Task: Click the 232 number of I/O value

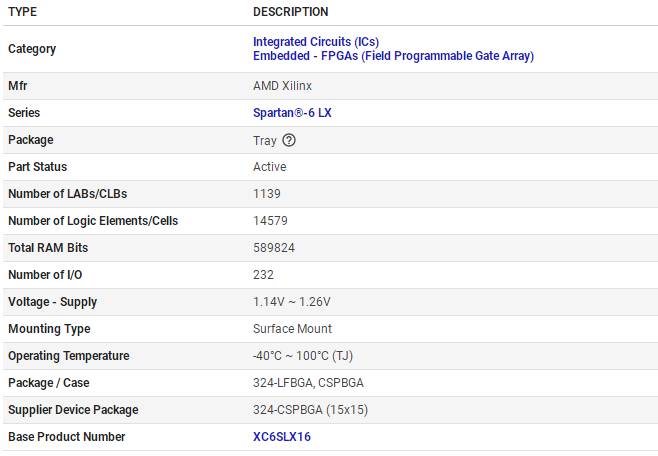Action: point(263,275)
